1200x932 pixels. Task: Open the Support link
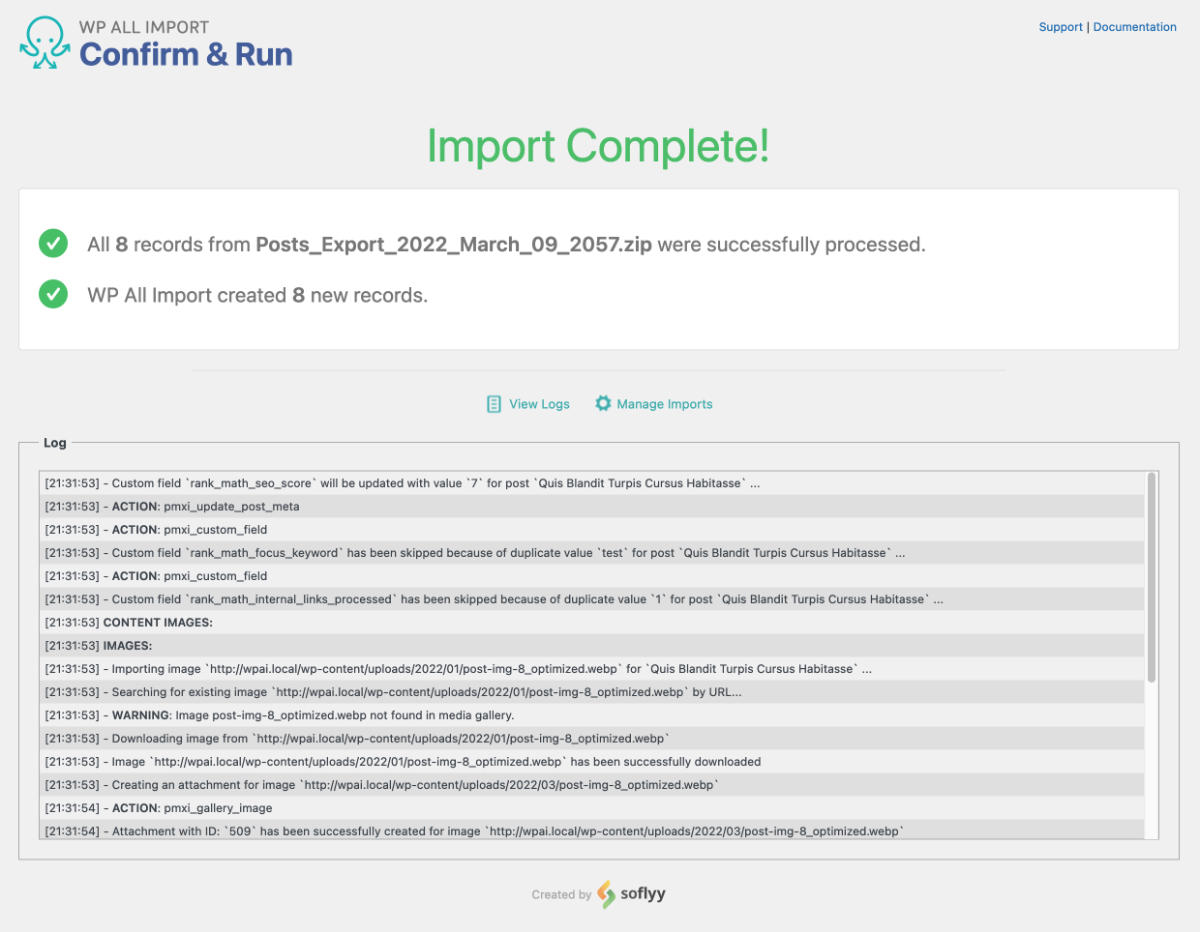(x=1060, y=27)
